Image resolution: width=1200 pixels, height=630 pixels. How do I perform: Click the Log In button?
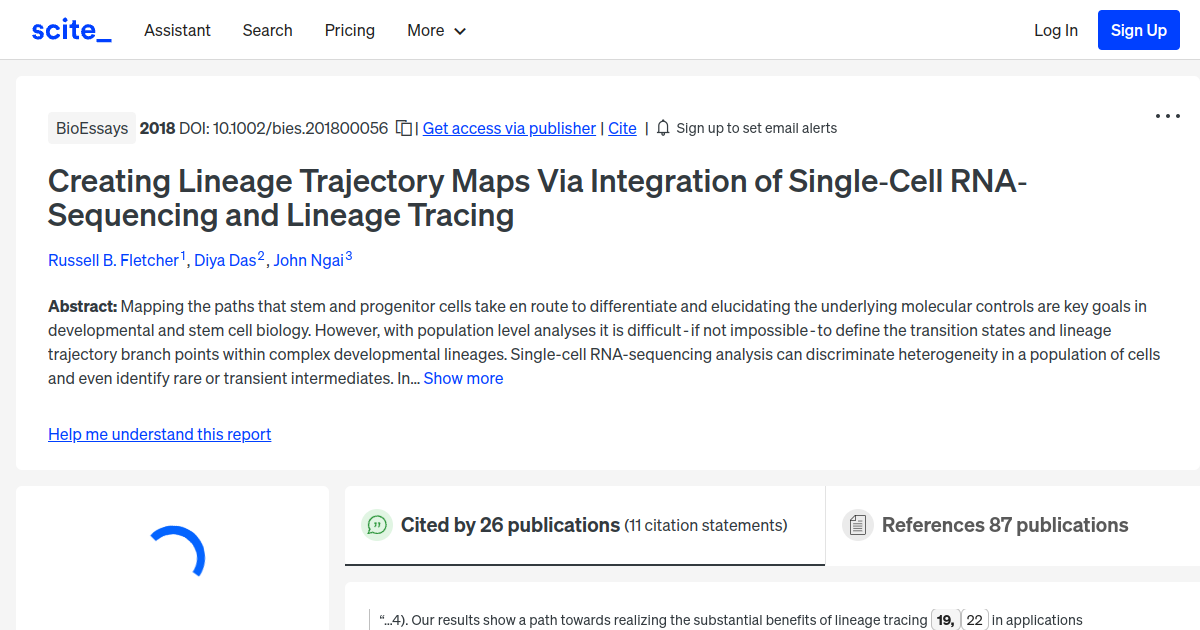(1056, 30)
